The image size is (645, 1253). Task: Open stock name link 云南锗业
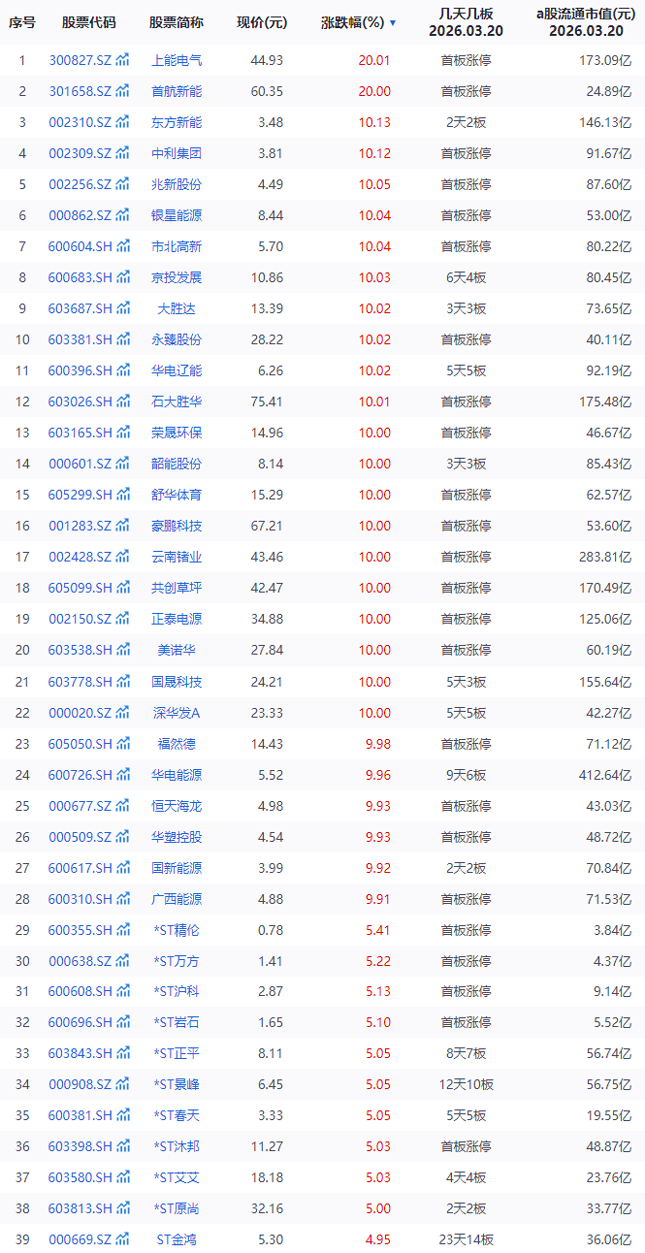pos(176,556)
